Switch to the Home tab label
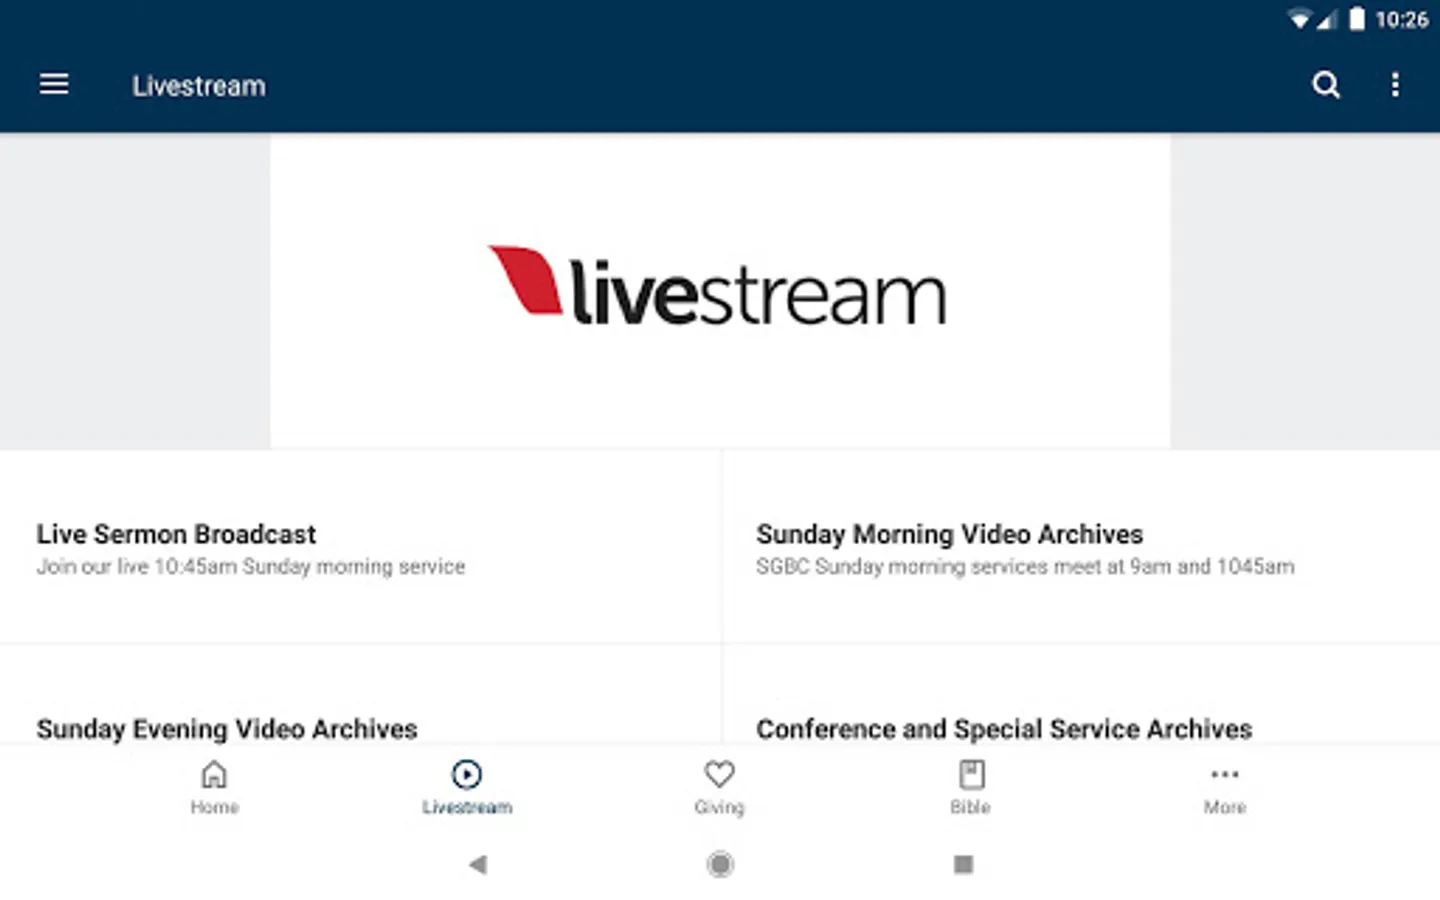The image size is (1440, 900). tap(214, 807)
